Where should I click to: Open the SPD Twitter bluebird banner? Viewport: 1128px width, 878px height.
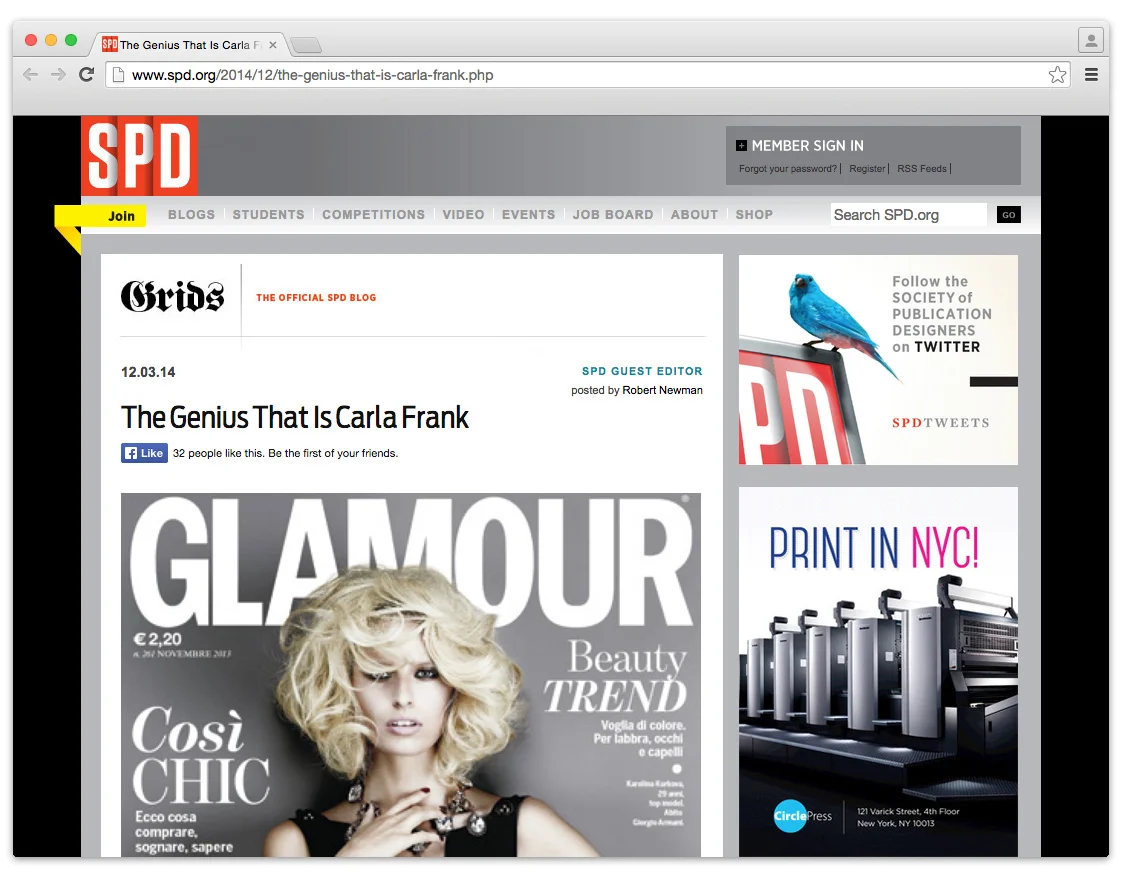tap(878, 360)
